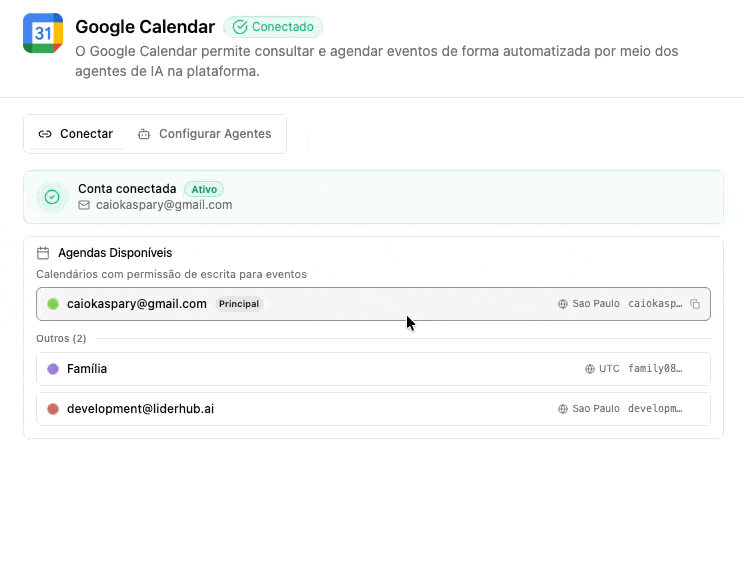744x574 pixels.
Task: Click the developm… calendar ID
Action: tap(655, 408)
